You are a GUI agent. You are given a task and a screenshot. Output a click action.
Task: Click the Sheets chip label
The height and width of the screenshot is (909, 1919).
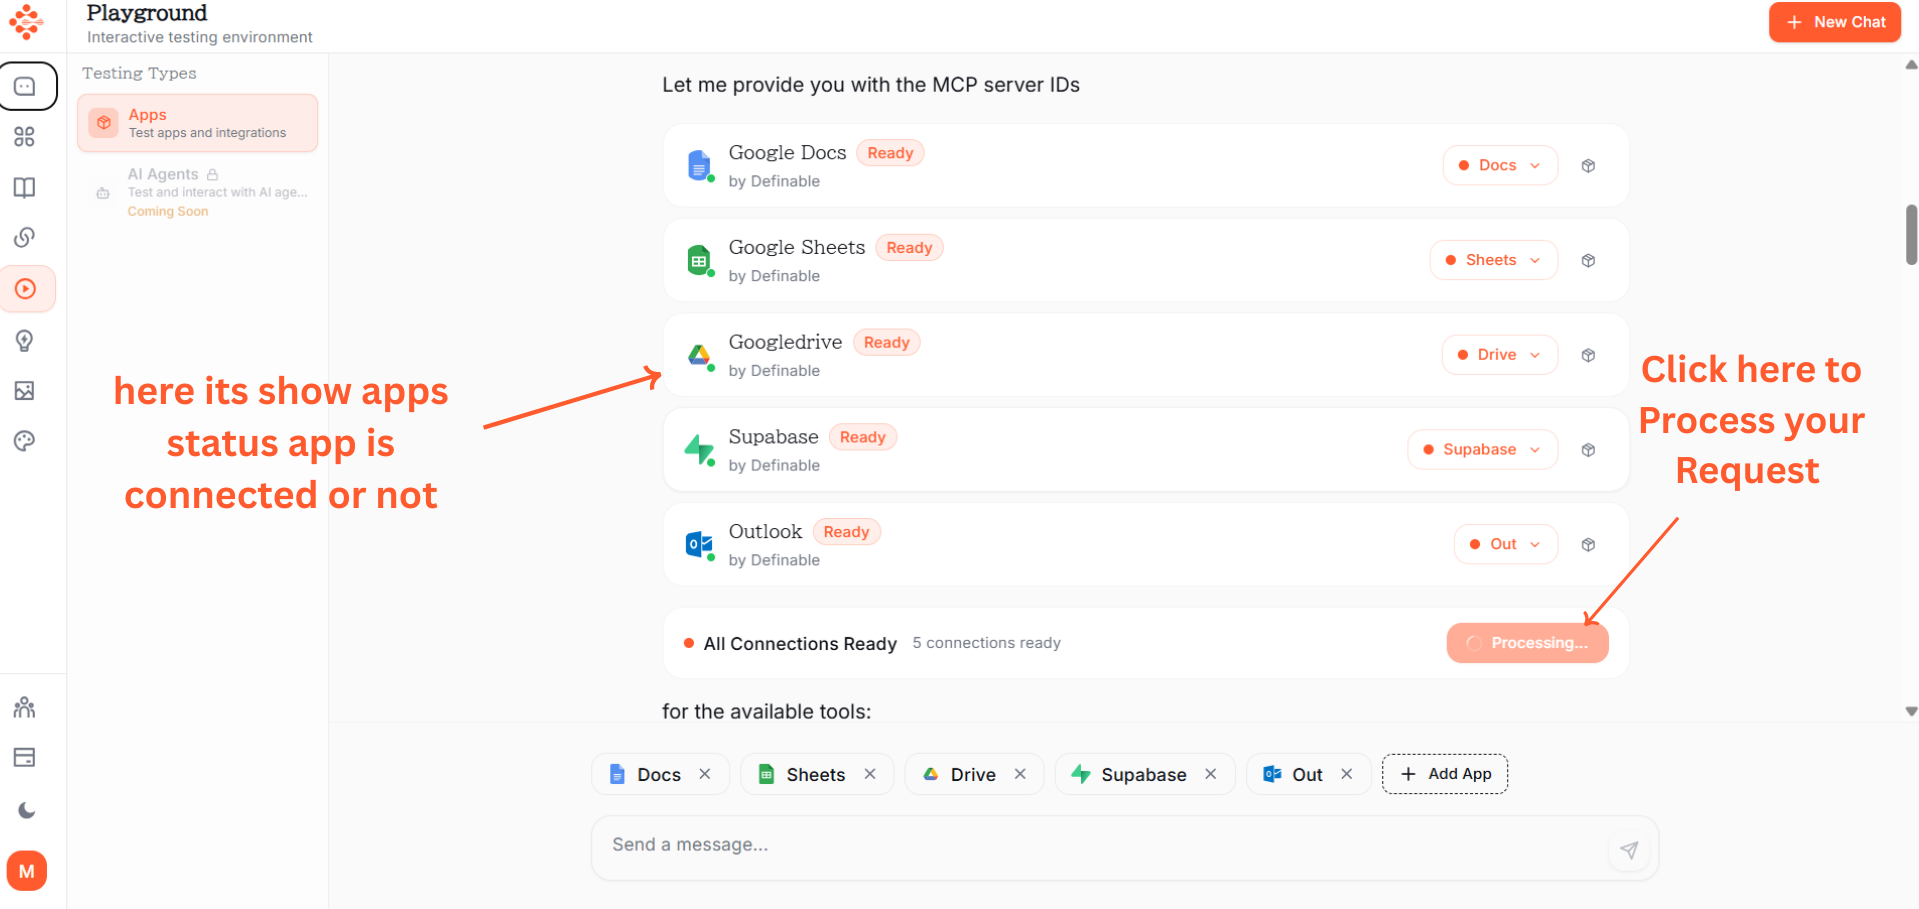pos(816,775)
